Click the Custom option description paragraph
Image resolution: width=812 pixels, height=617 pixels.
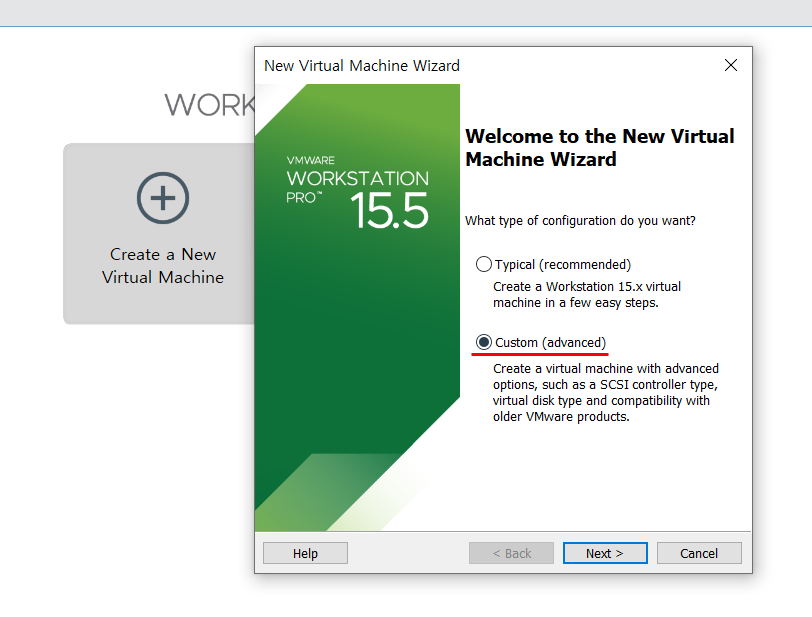(x=605, y=392)
